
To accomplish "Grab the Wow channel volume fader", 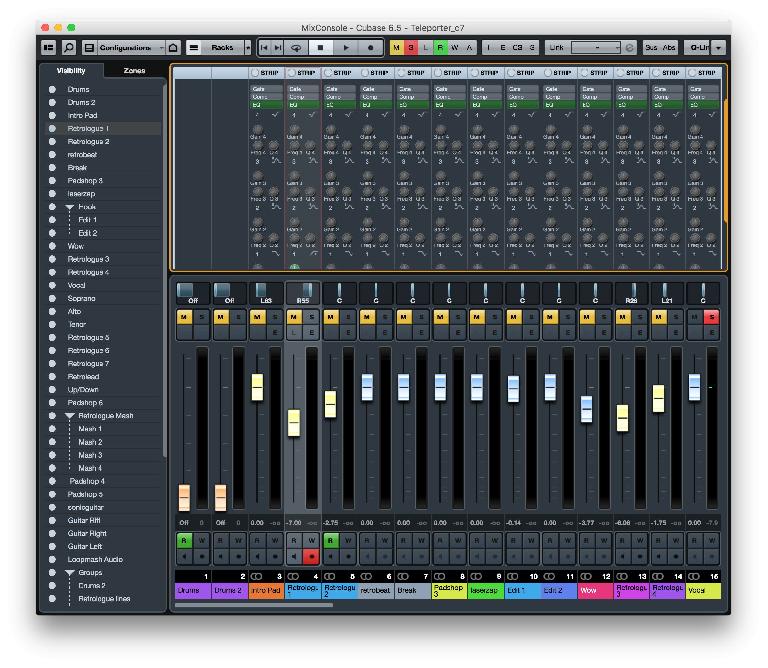I will point(586,409).
